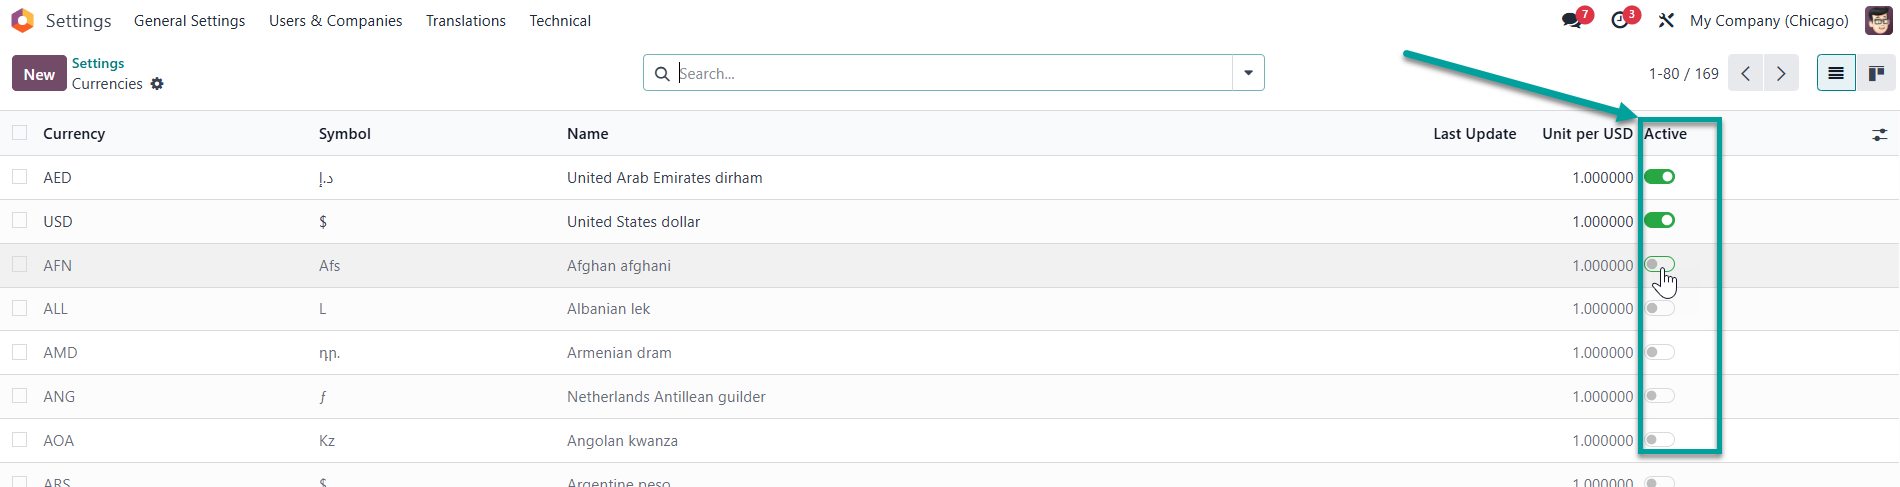Open the Currencies gear actions menu

pyautogui.click(x=157, y=84)
